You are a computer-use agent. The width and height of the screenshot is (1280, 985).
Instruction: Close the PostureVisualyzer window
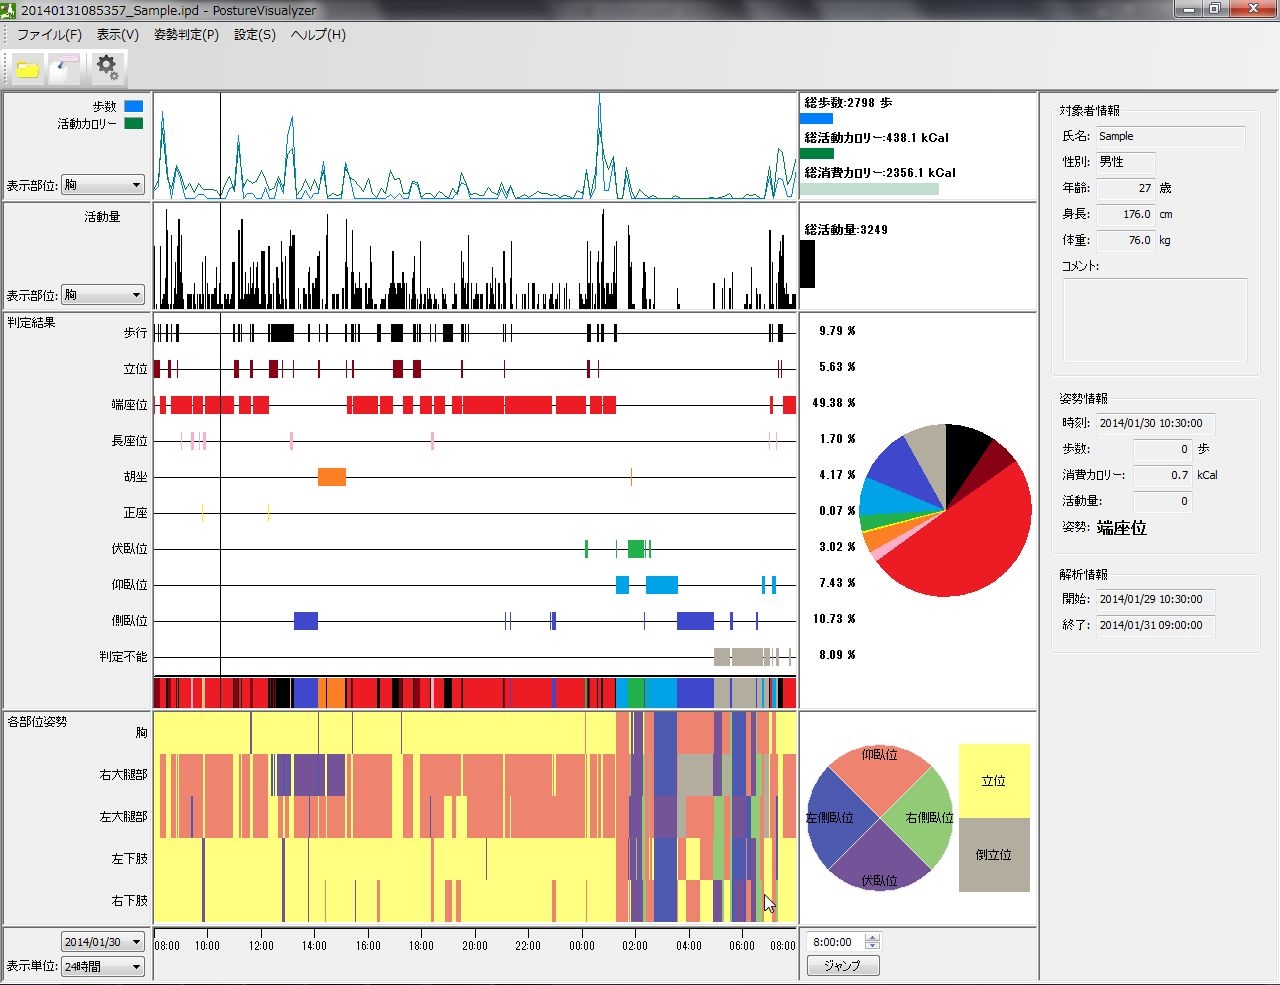[1252, 8]
